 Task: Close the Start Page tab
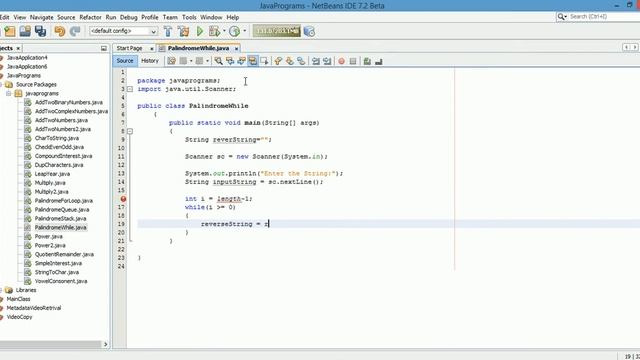click(152, 49)
